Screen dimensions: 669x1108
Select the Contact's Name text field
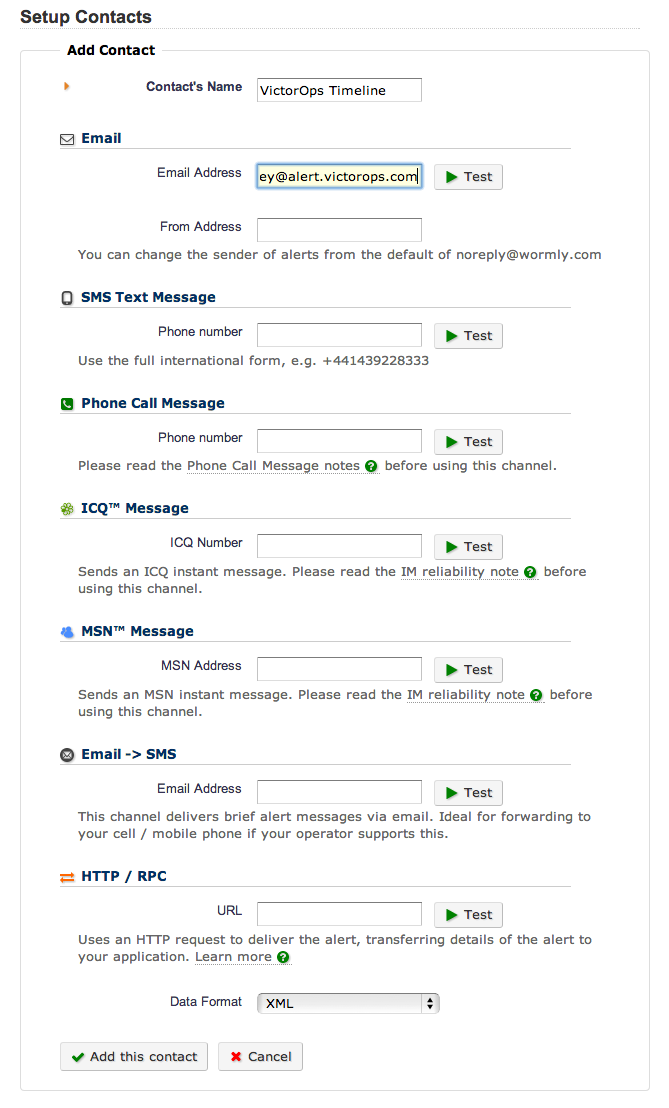339,90
